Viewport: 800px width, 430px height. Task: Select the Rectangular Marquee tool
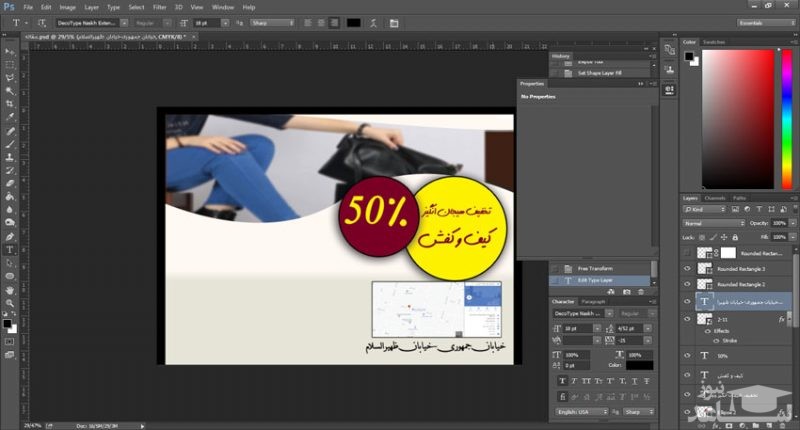[x=10, y=63]
